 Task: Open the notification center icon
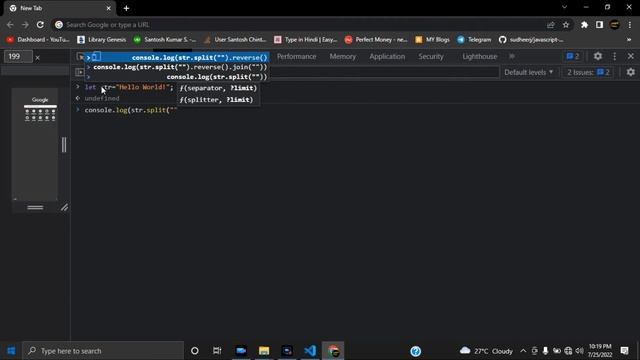pos(624,351)
